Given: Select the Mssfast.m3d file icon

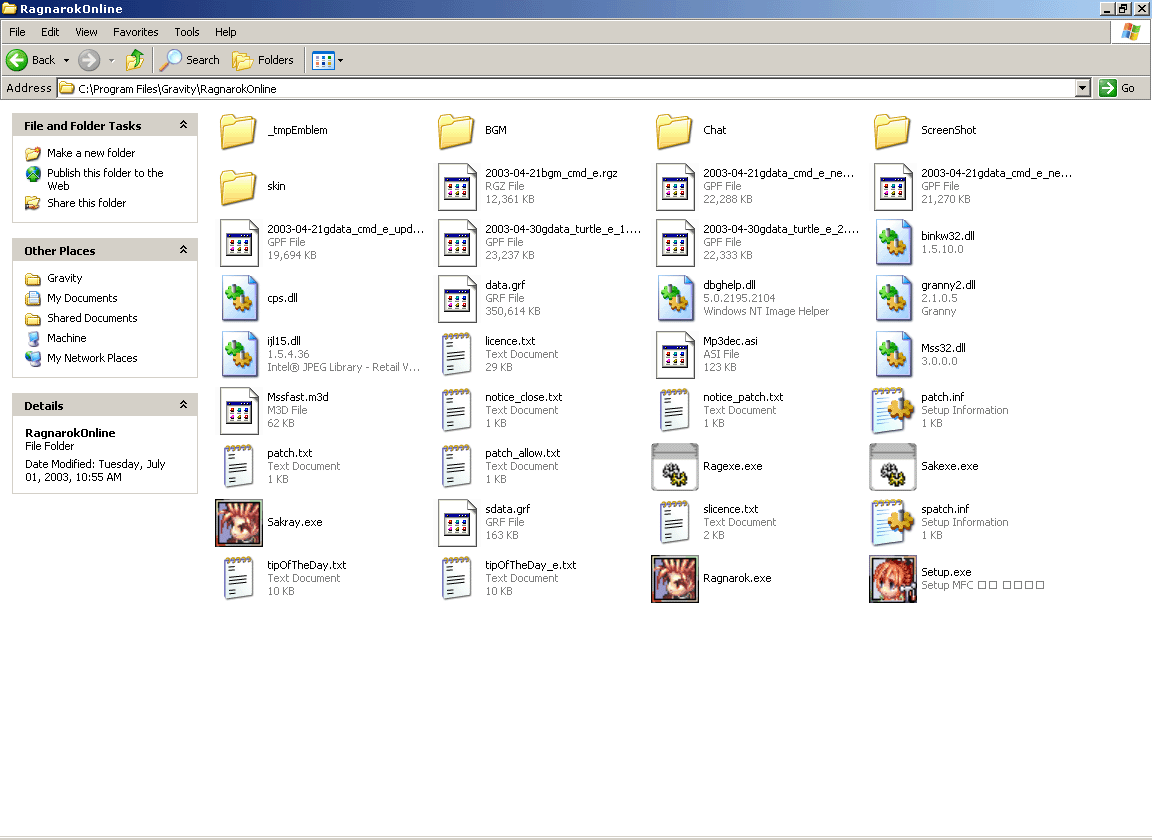Looking at the screenshot, I should pos(240,411).
